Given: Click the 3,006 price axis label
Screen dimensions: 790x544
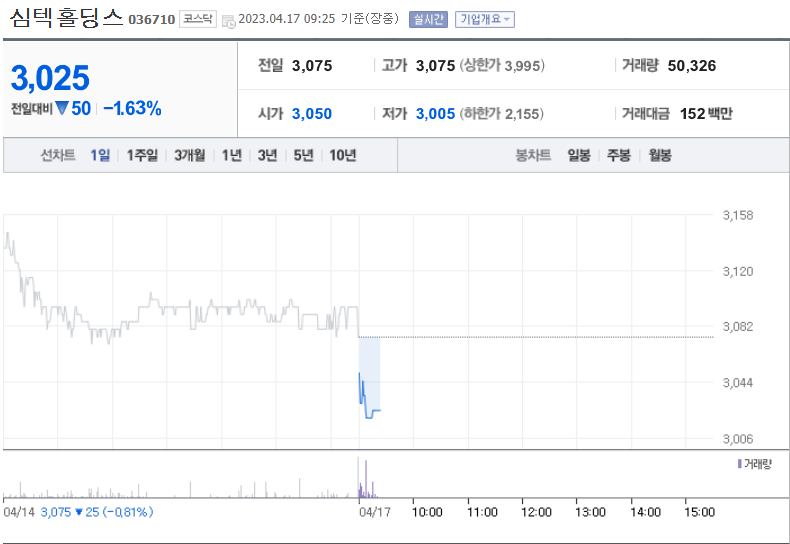Looking at the screenshot, I should pyautogui.click(x=738, y=439).
